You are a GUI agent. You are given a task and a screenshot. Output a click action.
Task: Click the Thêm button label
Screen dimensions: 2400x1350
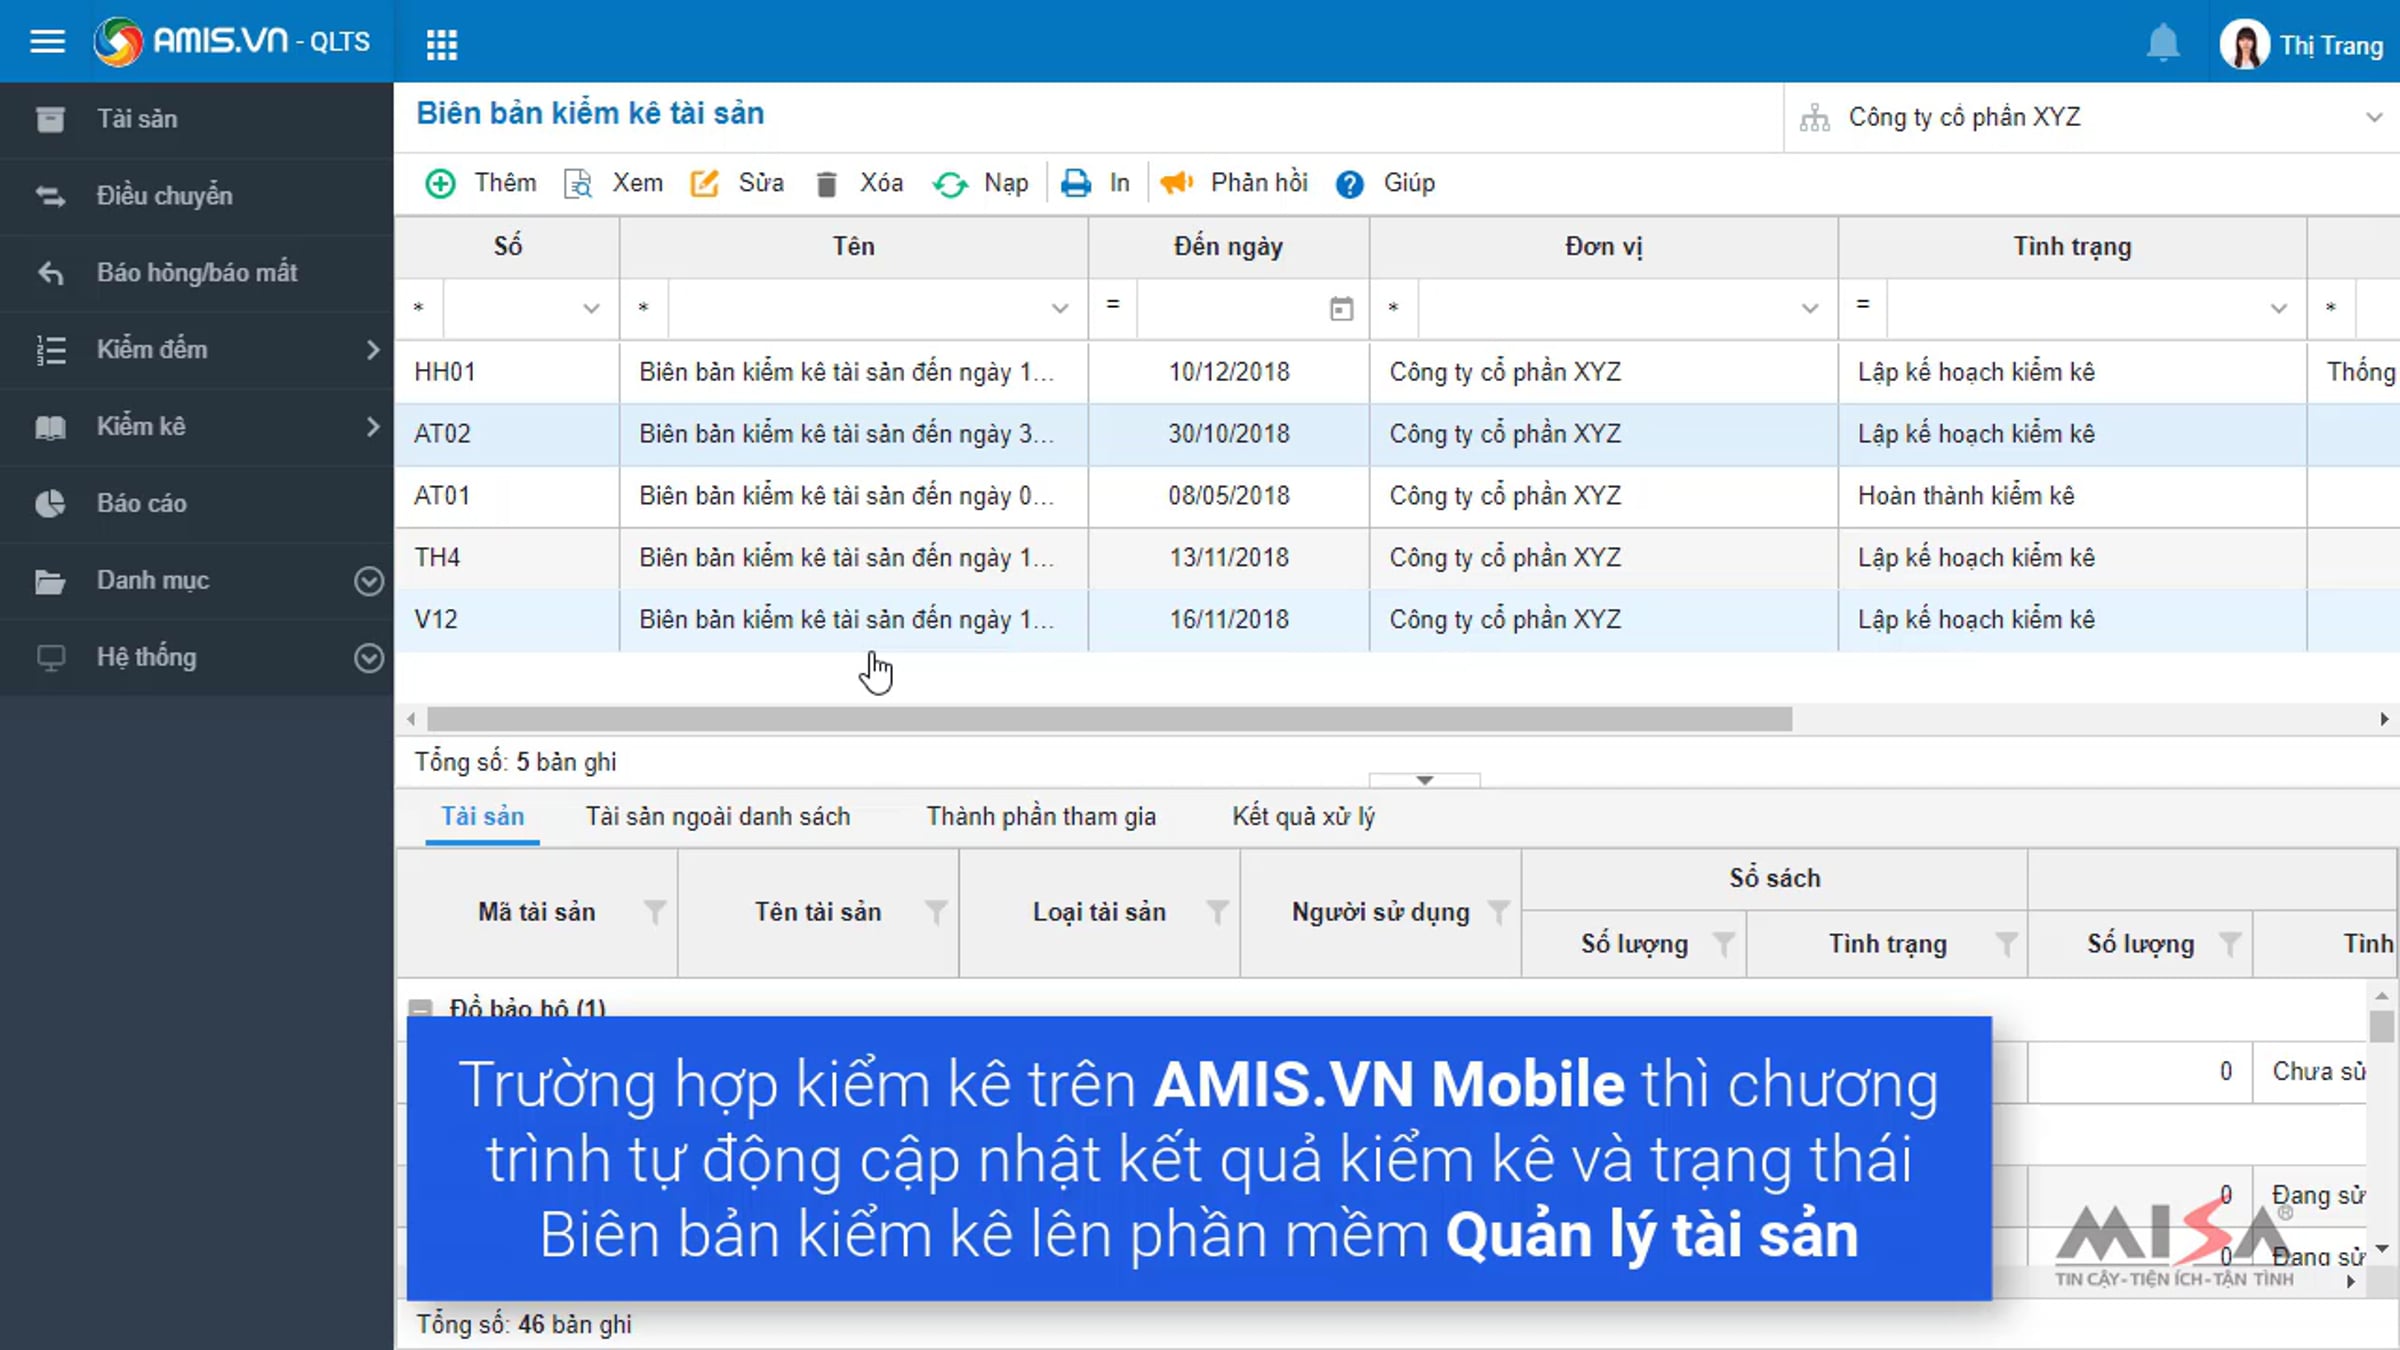(x=505, y=183)
